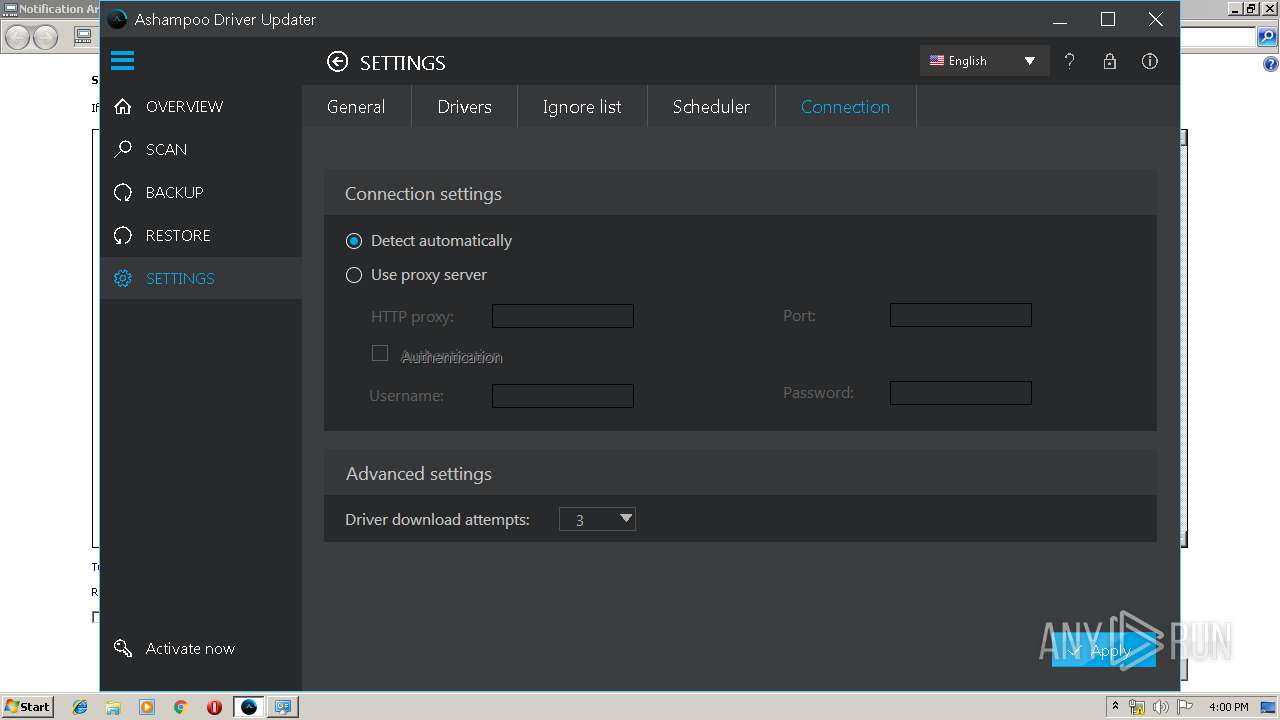
Task: Switch to the Drivers tab
Action: click(464, 107)
